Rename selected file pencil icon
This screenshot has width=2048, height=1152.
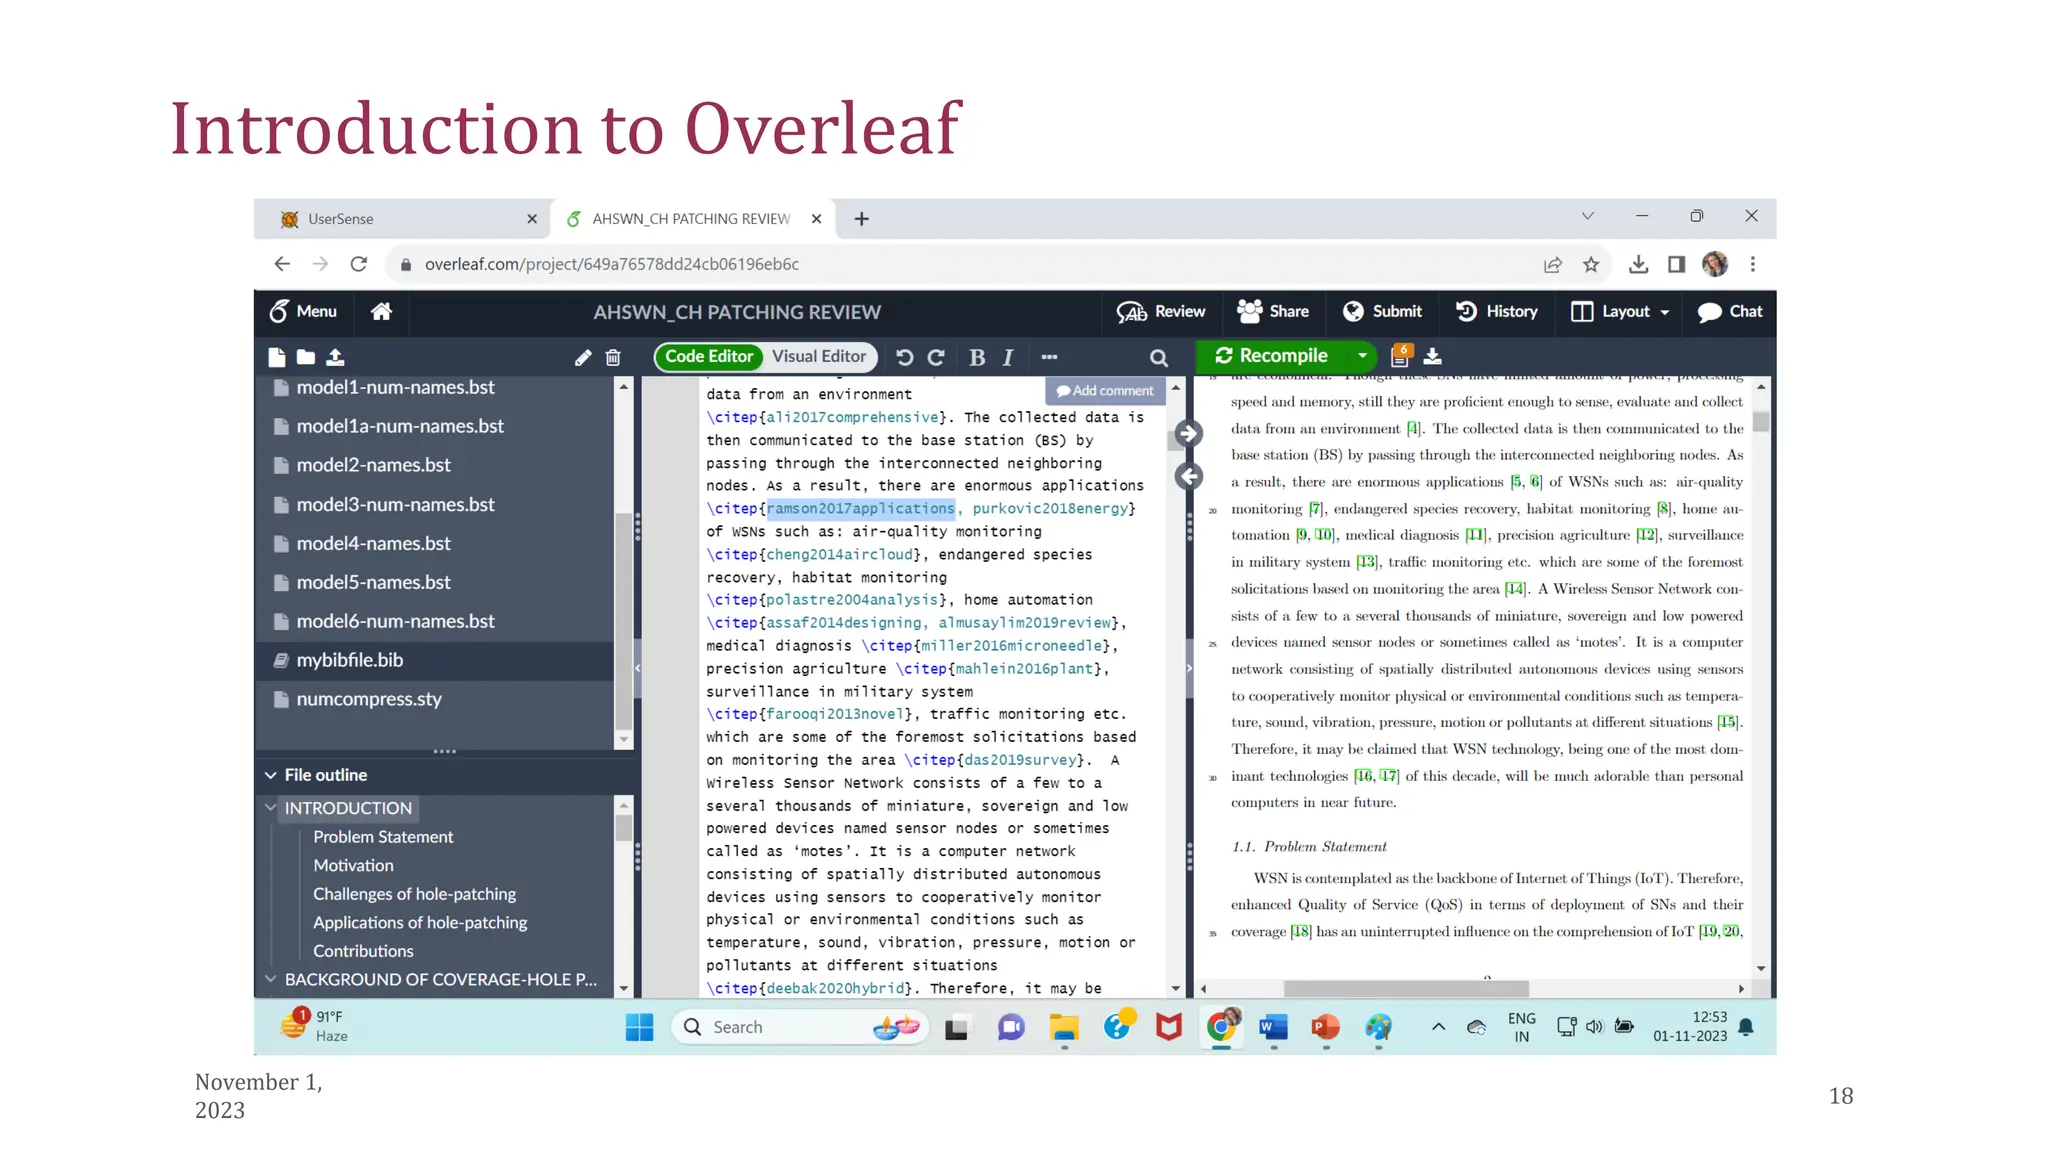point(583,357)
